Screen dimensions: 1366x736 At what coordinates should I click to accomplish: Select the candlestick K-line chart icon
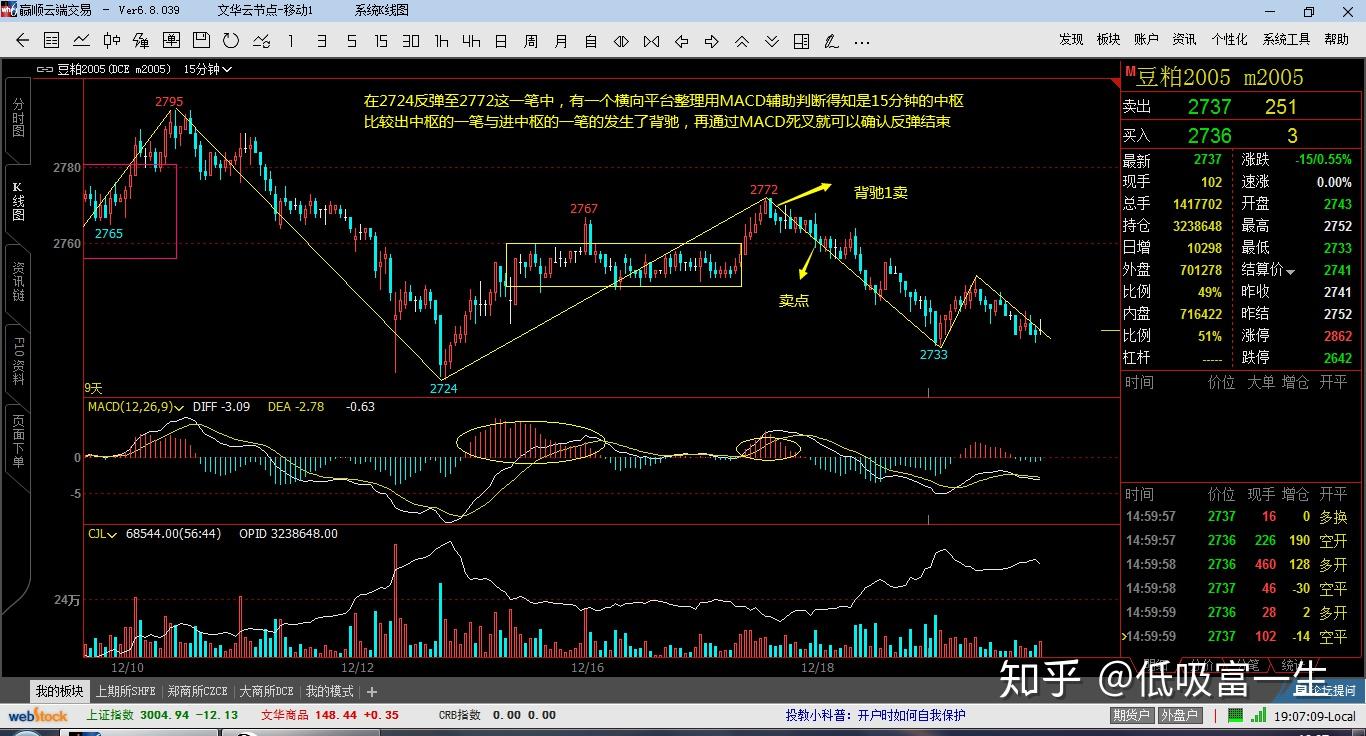[x=112, y=41]
